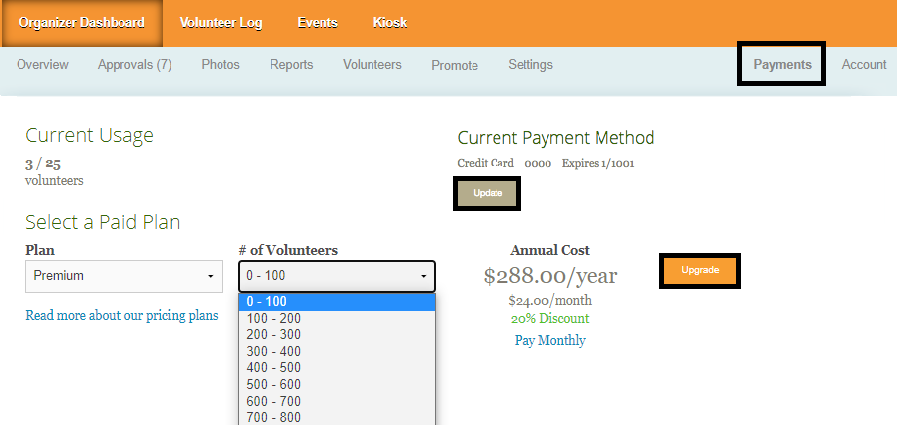Click the 20% Discount text

click(550, 319)
